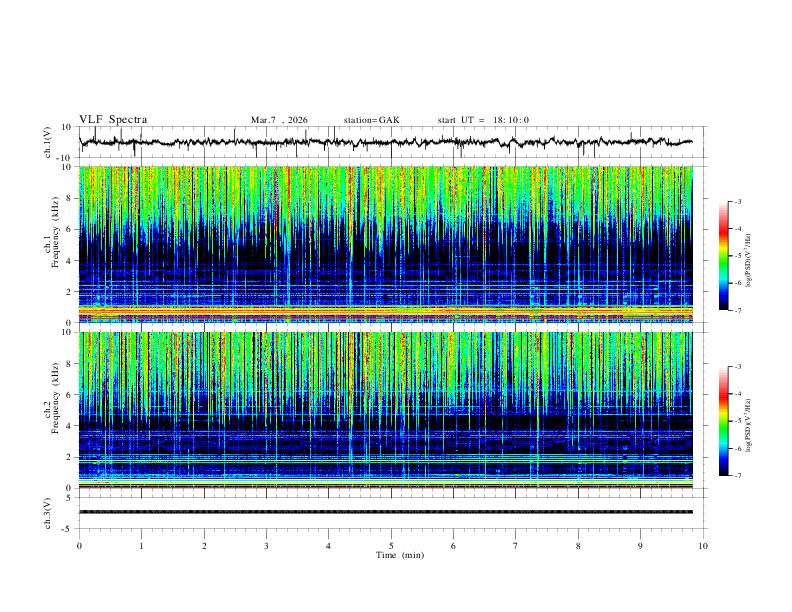Click the ch.1 voltage waveform trace
The image size is (792, 612).
[x=385, y=142]
